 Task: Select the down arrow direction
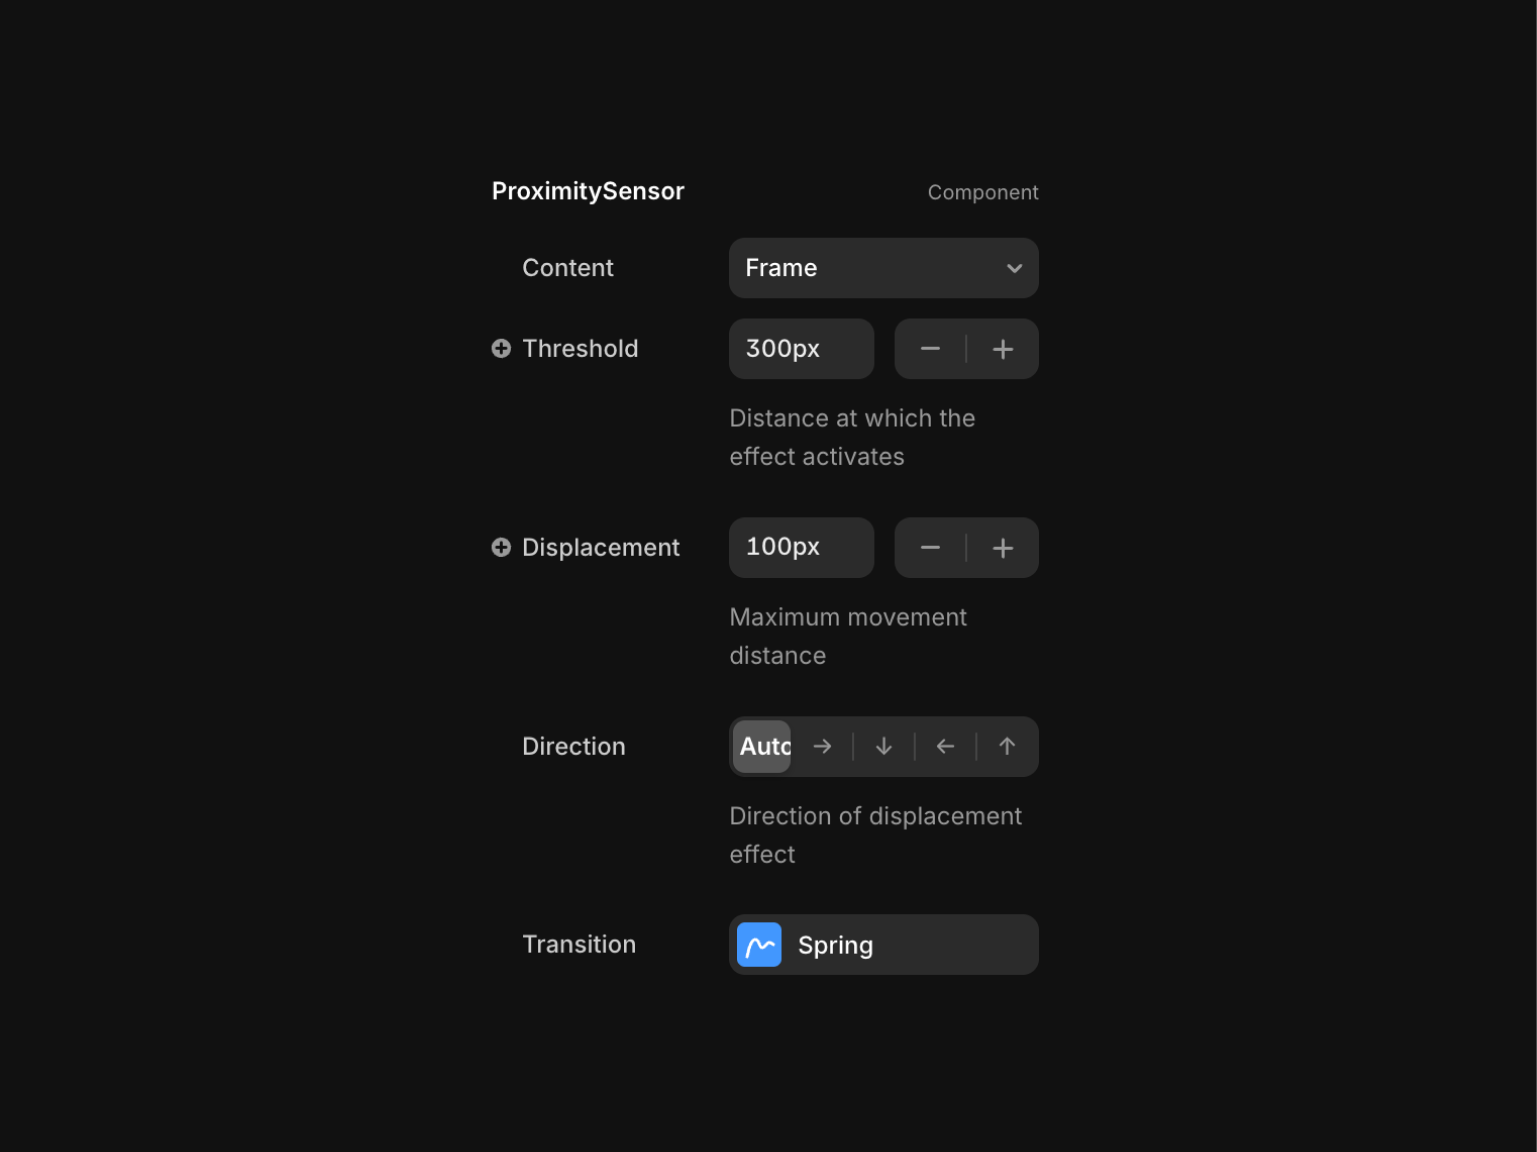pos(884,746)
